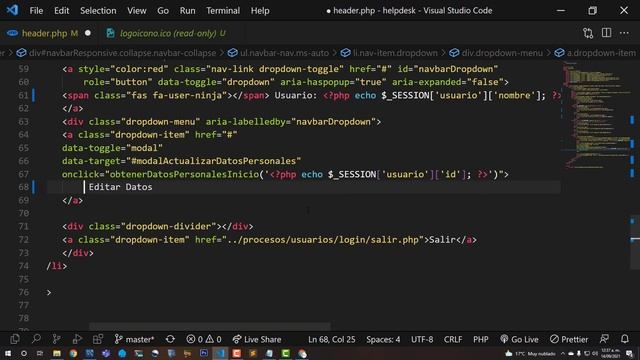Open editor More Actions ellipsis
This screenshot has width=640, height=360.
[x=624, y=33]
